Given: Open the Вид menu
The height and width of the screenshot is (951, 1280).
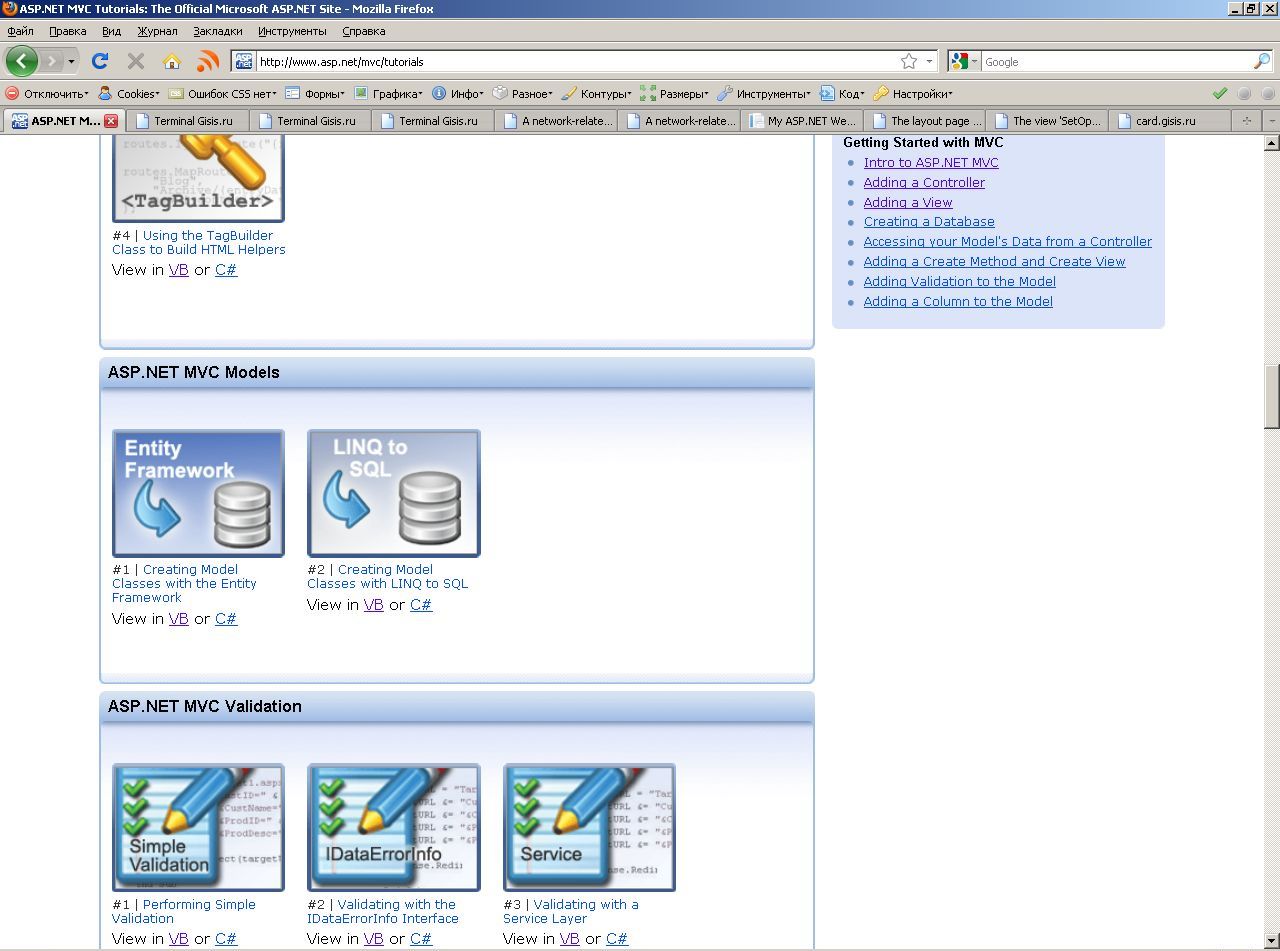Looking at the screenshot, I should pos(111,31).
